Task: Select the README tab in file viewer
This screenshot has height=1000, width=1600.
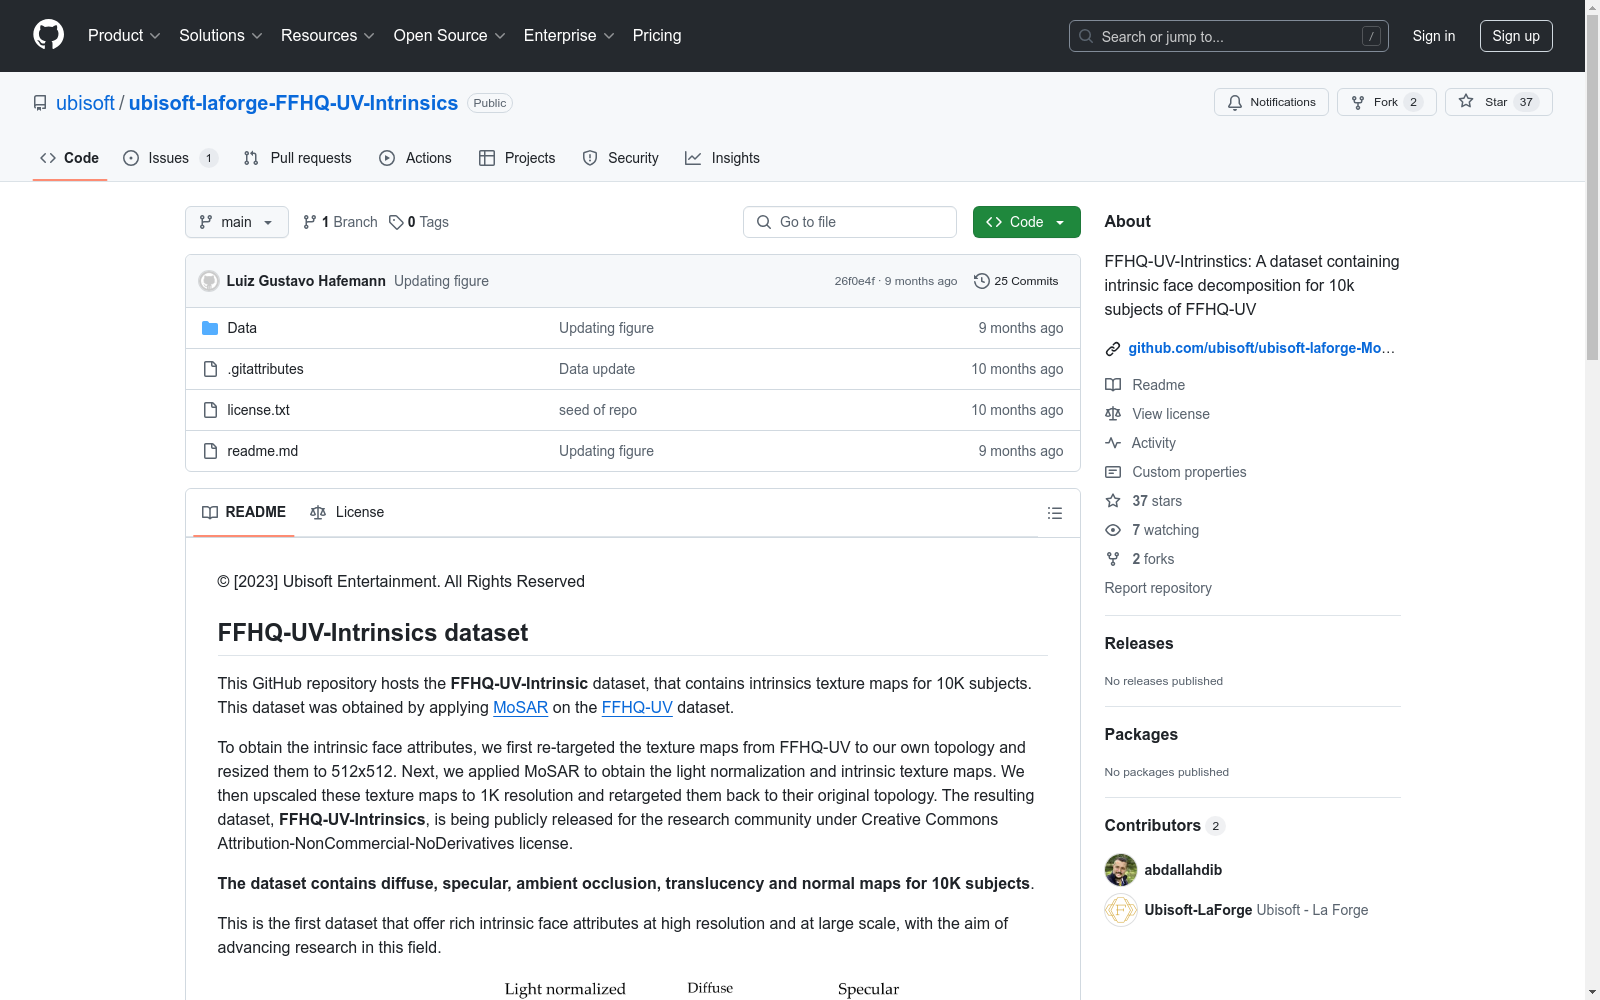Action: 244,512
